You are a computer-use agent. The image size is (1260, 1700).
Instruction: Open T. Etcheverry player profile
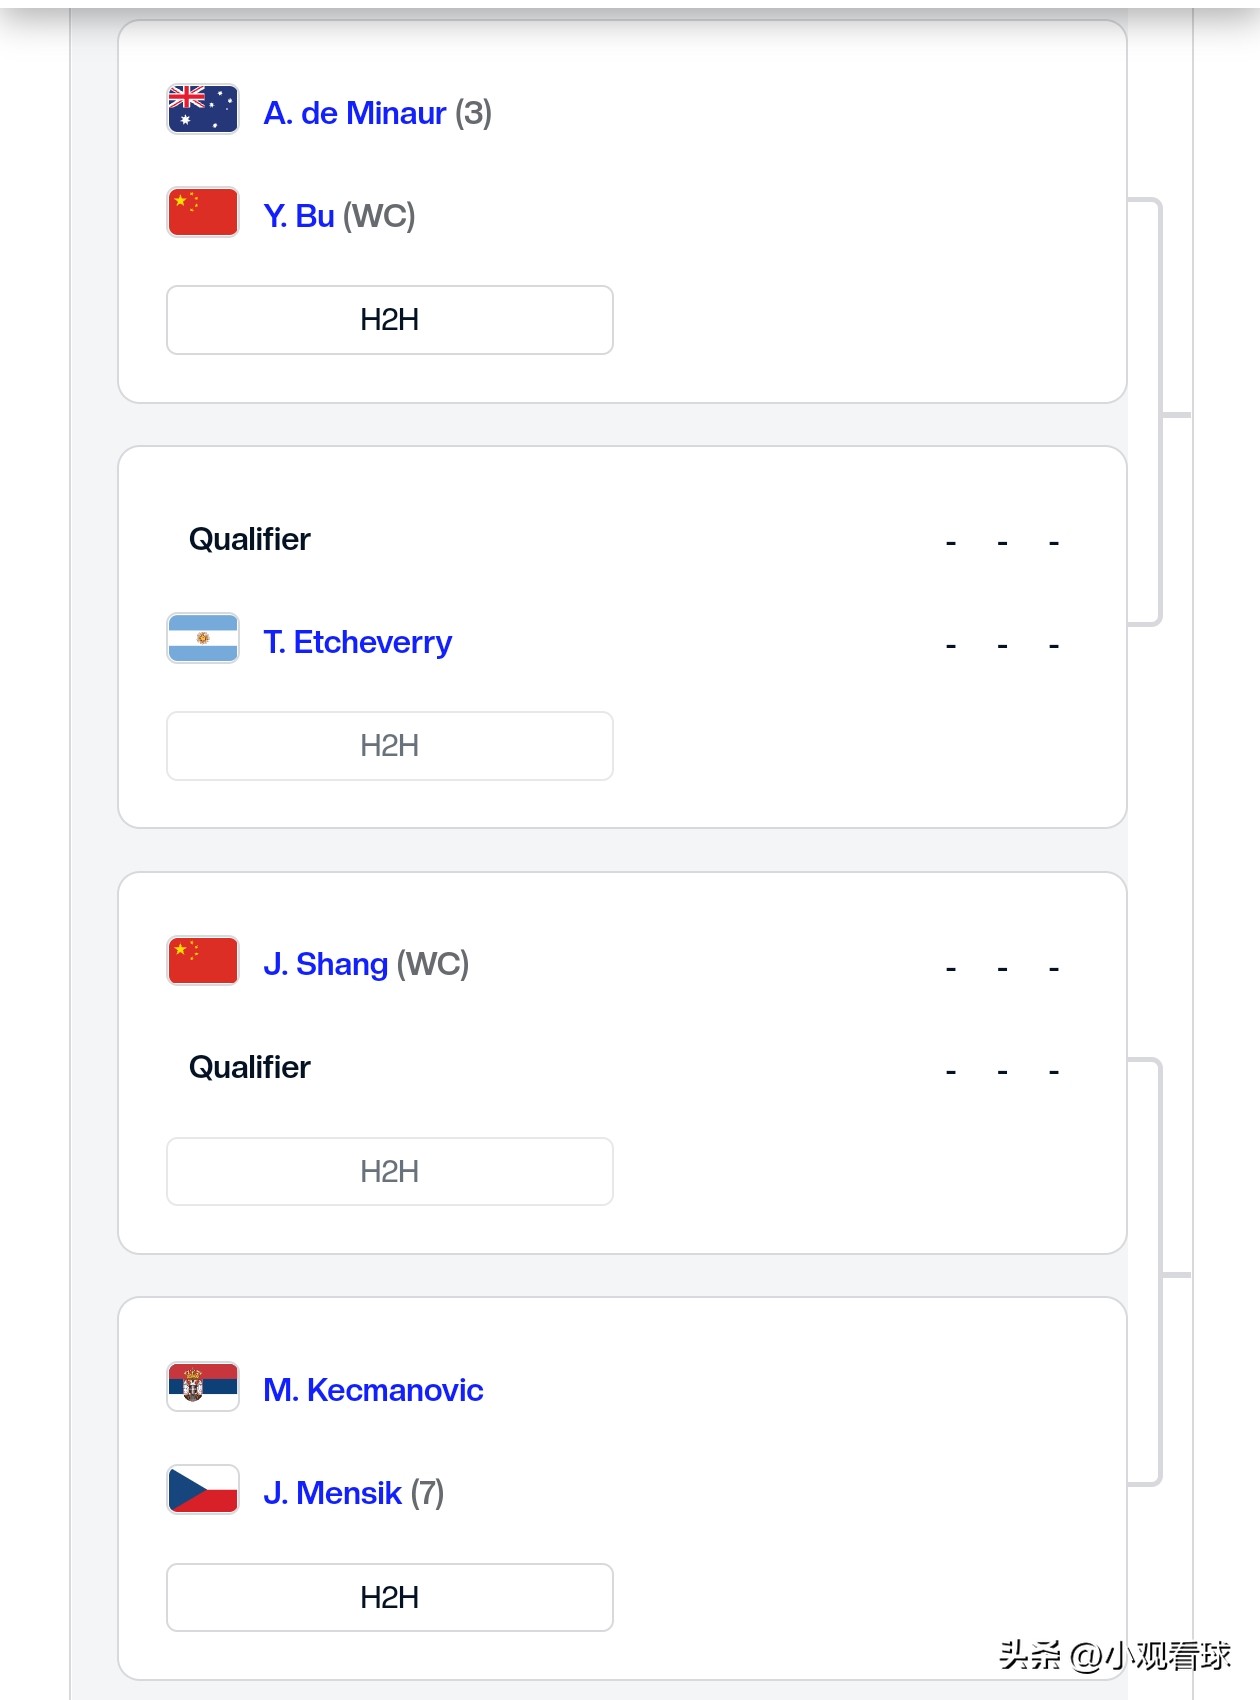357,642
